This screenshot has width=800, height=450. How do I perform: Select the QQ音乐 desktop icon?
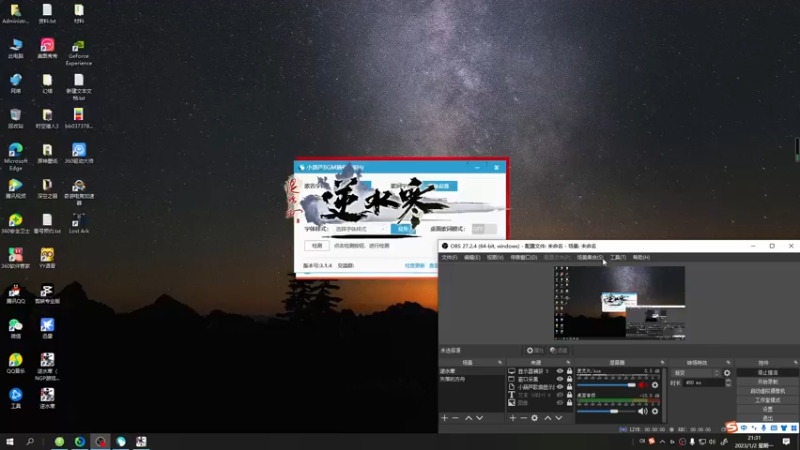click(15, 363)
